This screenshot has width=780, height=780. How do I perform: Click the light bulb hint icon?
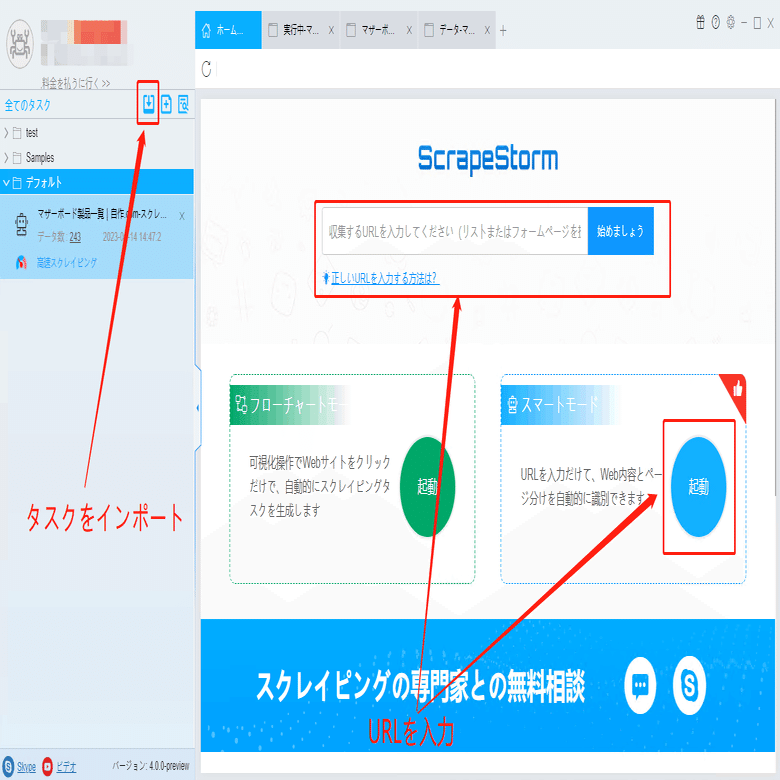[326, 278]
